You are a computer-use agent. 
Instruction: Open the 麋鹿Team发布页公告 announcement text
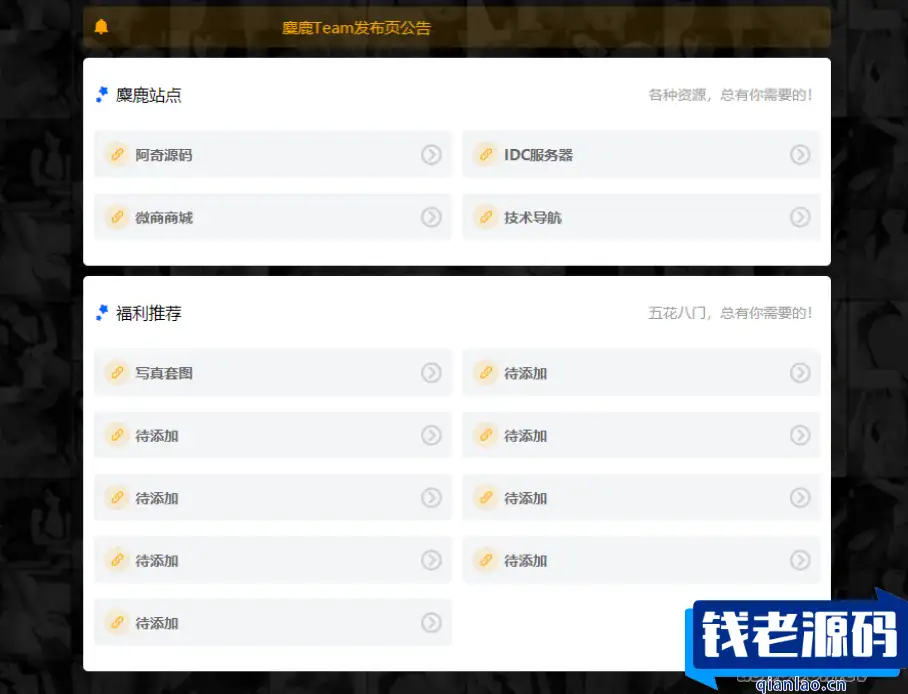click(x=356, y=28)
